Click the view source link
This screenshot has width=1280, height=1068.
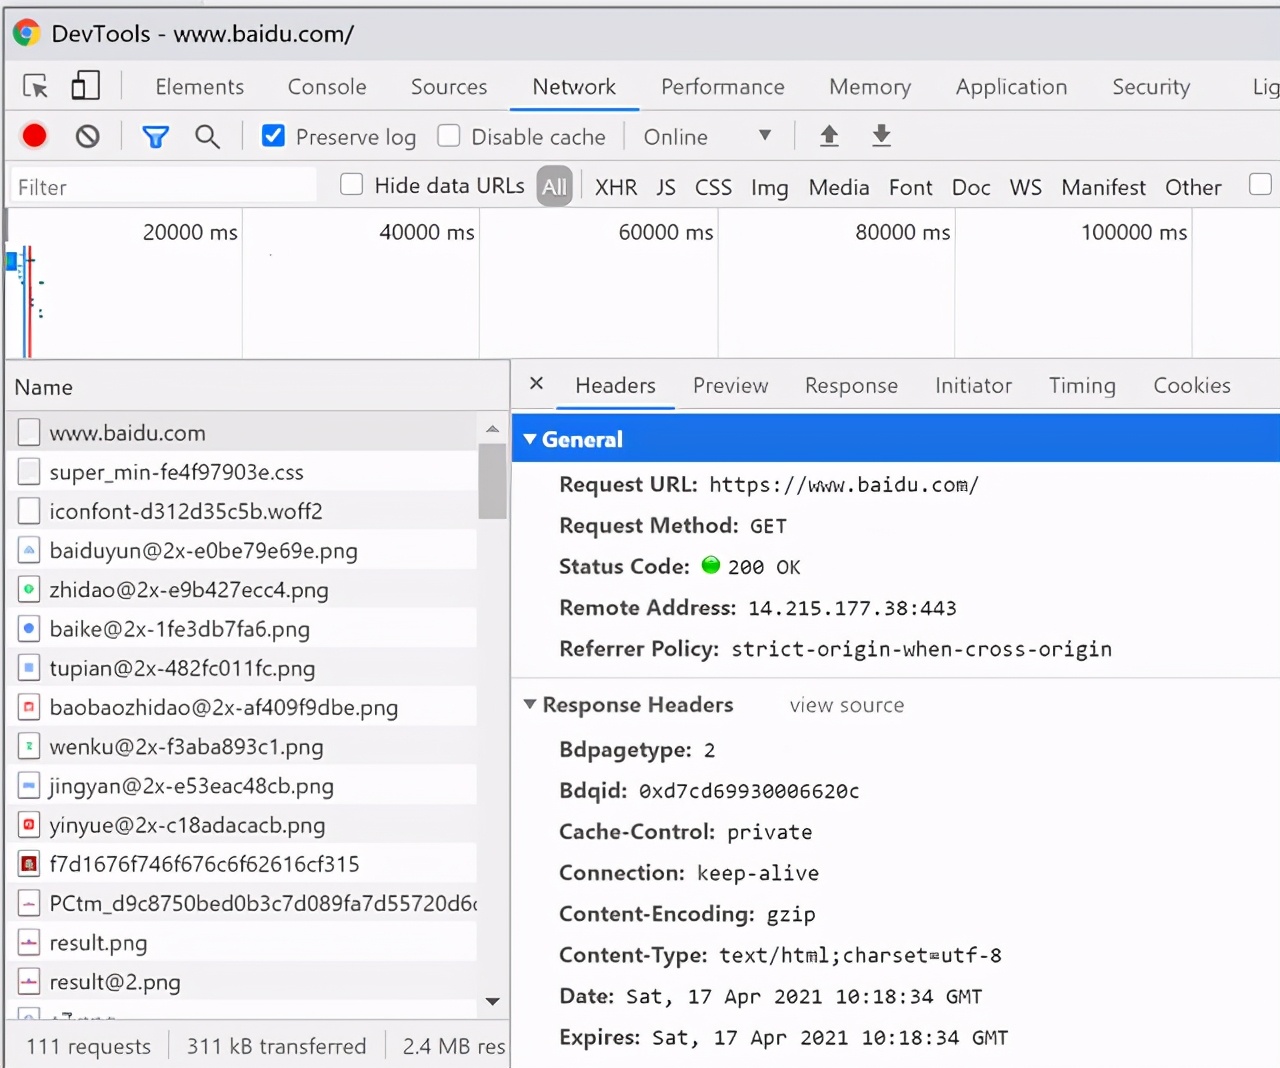(x=846, y=706)
